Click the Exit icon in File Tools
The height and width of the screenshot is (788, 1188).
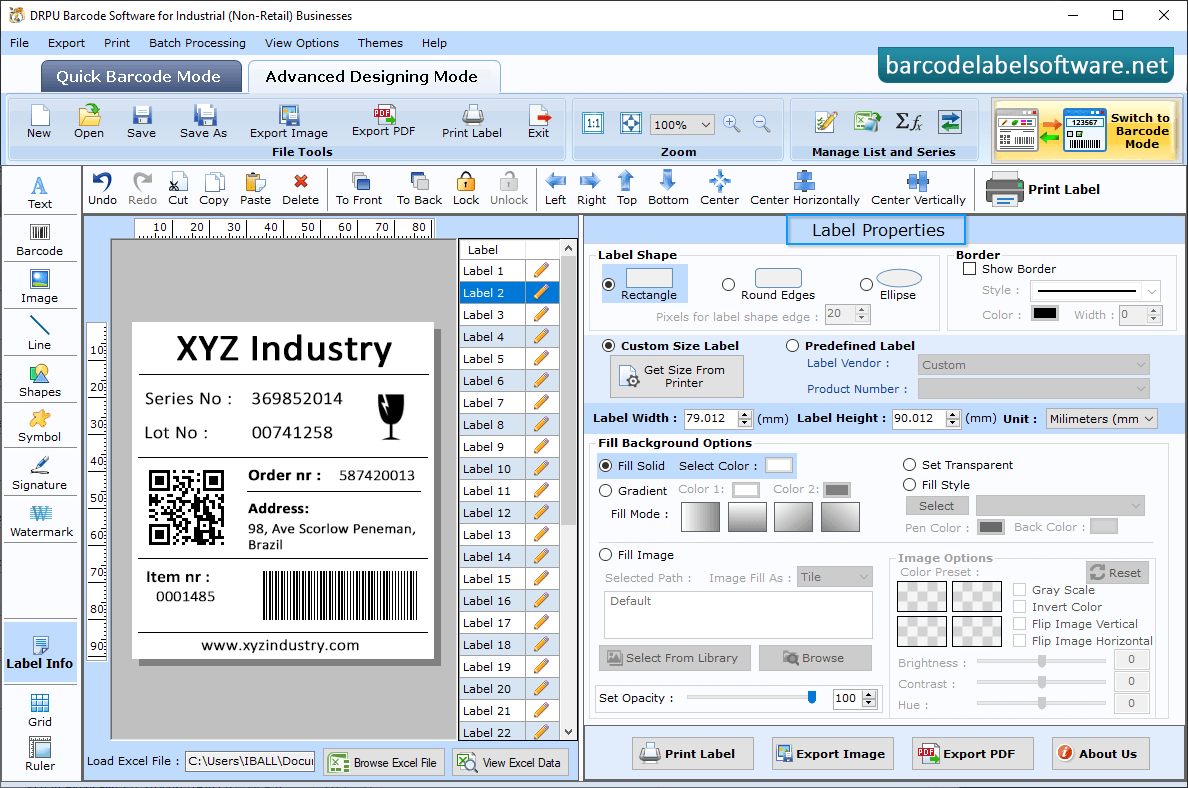pos(539,122)
